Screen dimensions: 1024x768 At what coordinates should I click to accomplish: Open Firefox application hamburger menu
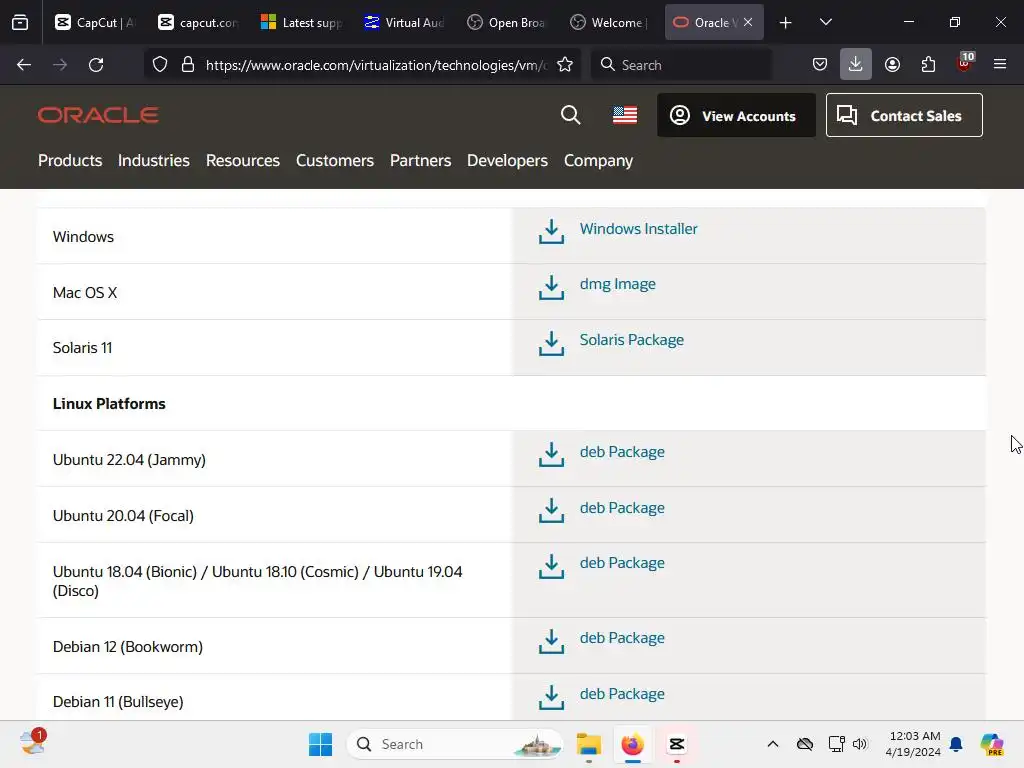coord(1000,64)
